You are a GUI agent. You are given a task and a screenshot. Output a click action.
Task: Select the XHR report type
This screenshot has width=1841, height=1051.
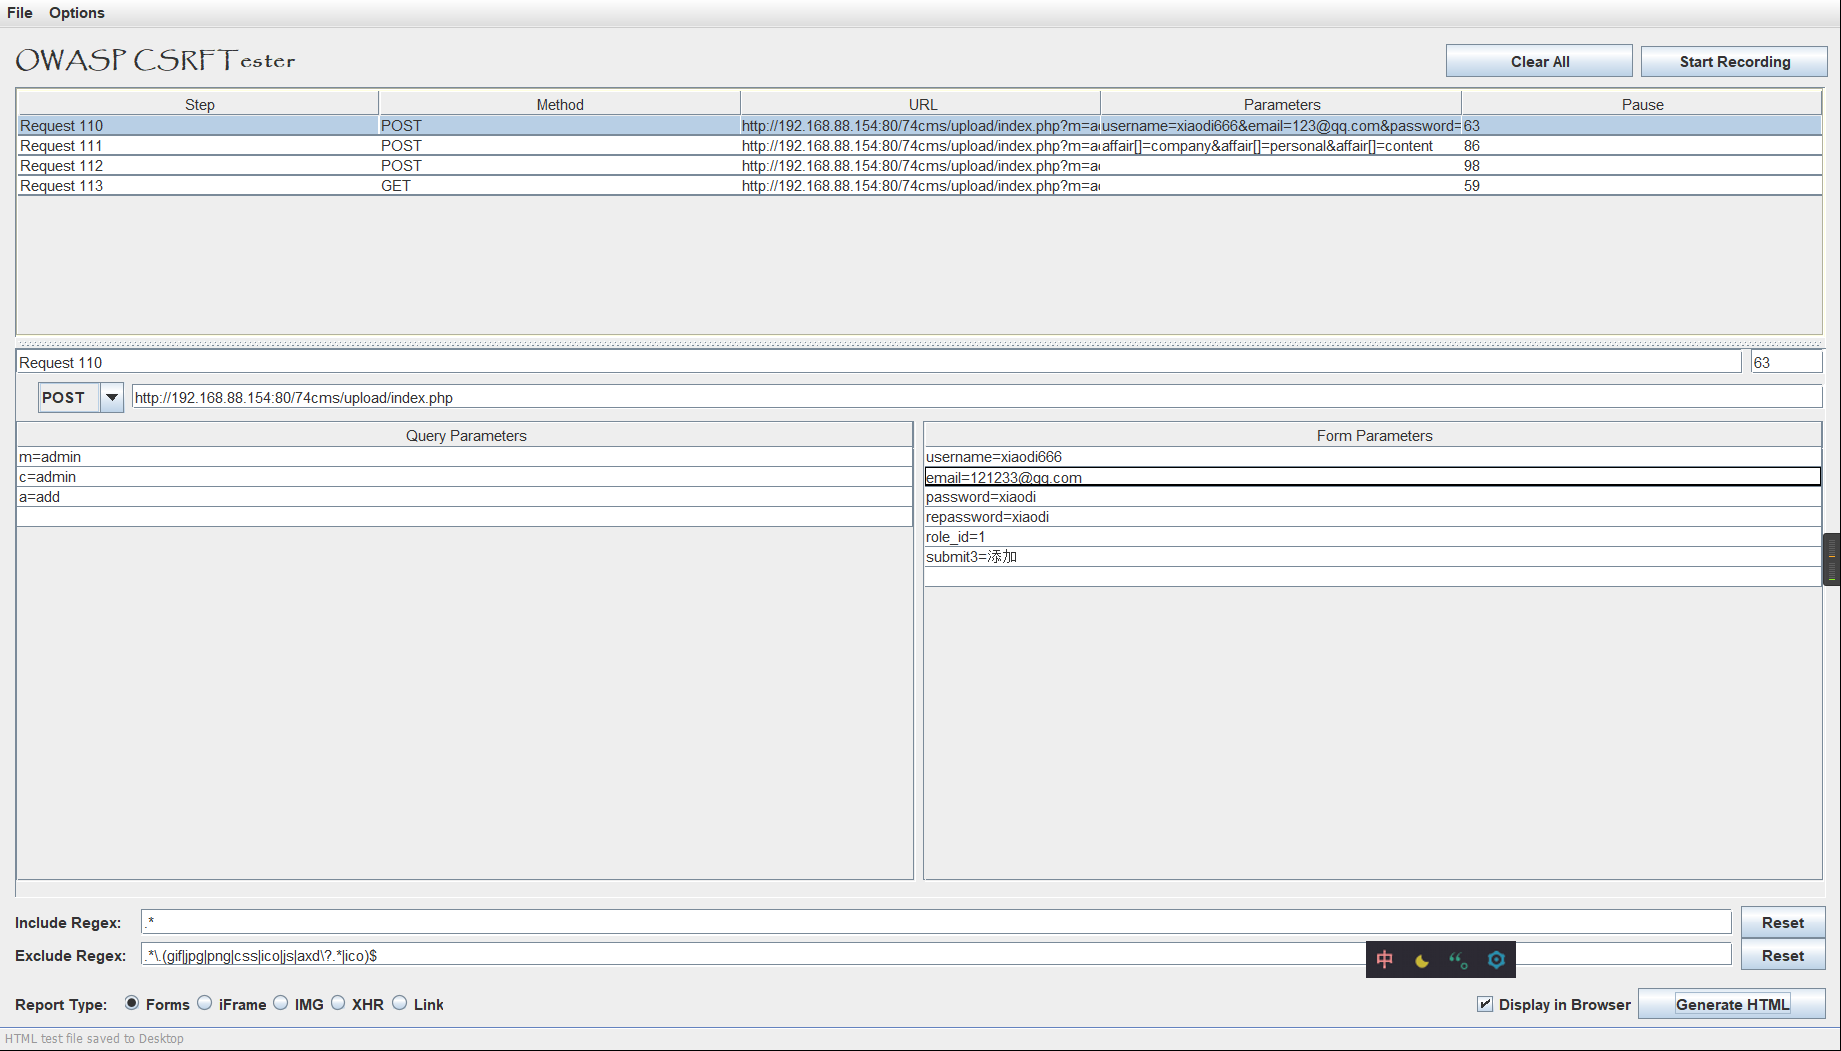pyautogui.click(x=338, y=1003)
